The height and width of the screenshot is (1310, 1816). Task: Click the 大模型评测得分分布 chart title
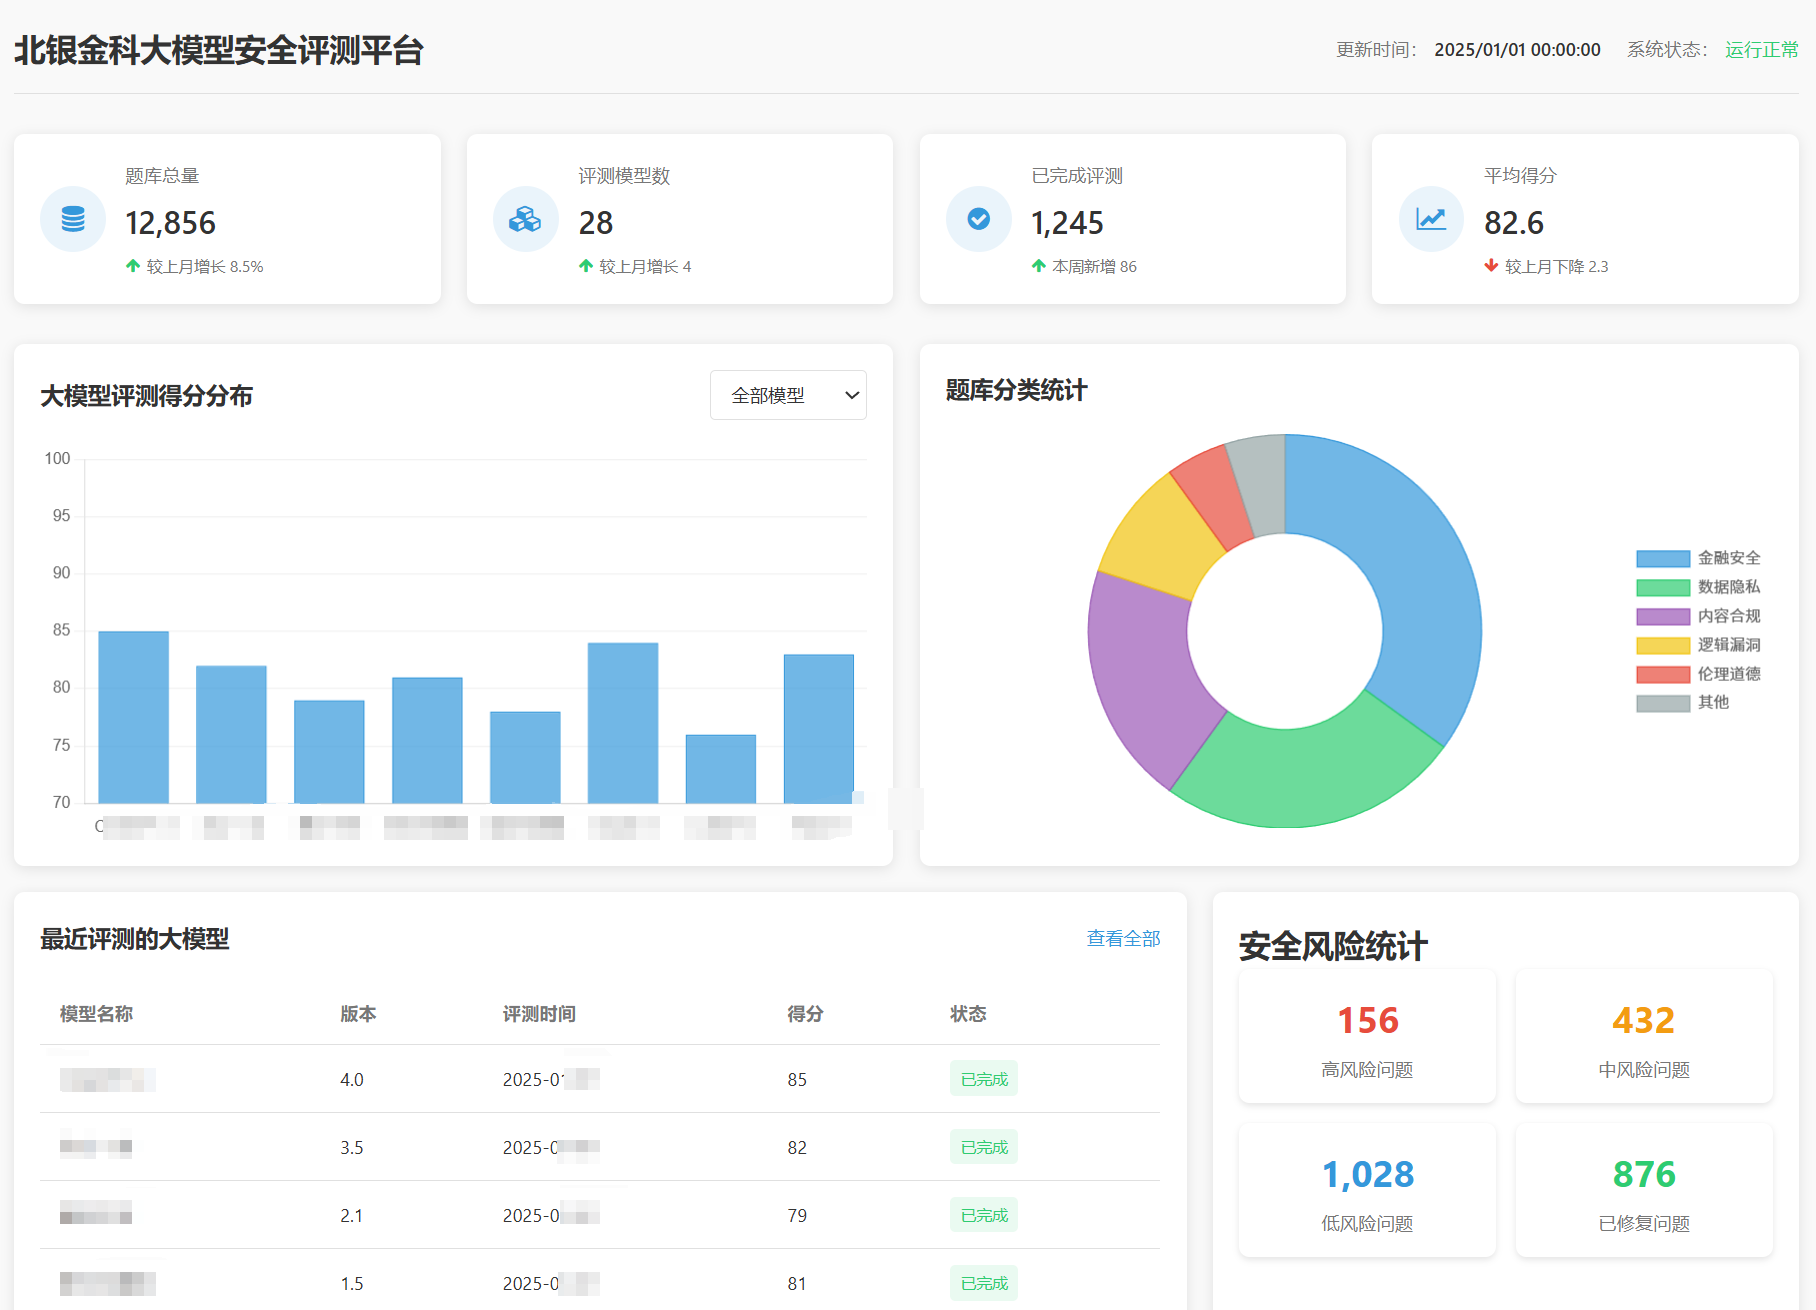(x=146, y=396)
